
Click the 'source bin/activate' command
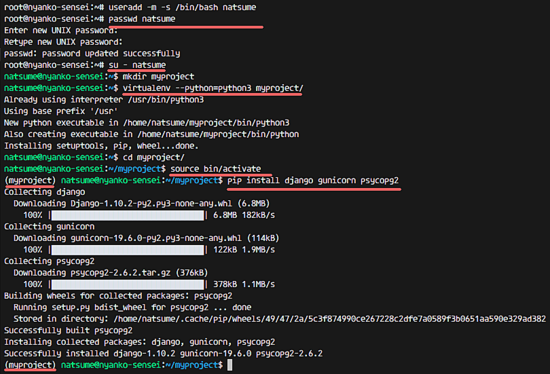pos(215,169)
